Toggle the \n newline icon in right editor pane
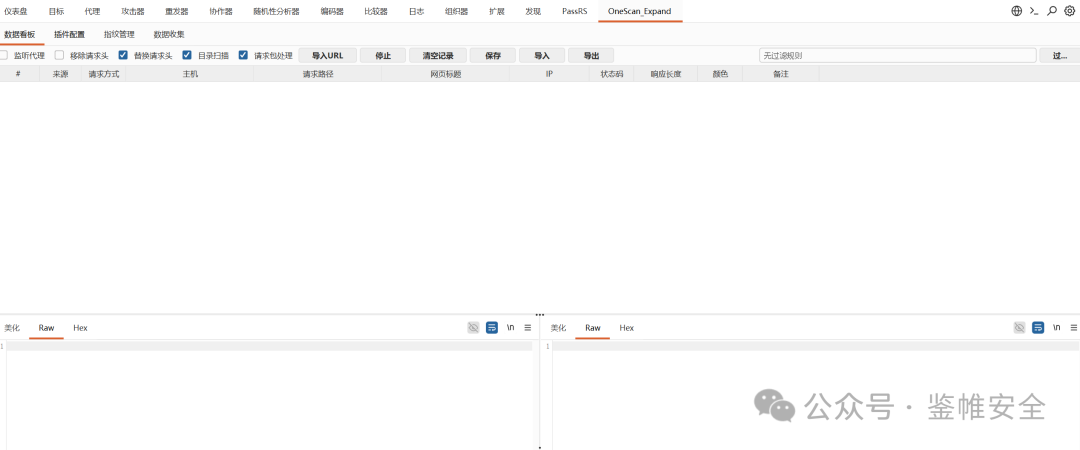The image size is (1080, 450). [x=1057, y=327]
